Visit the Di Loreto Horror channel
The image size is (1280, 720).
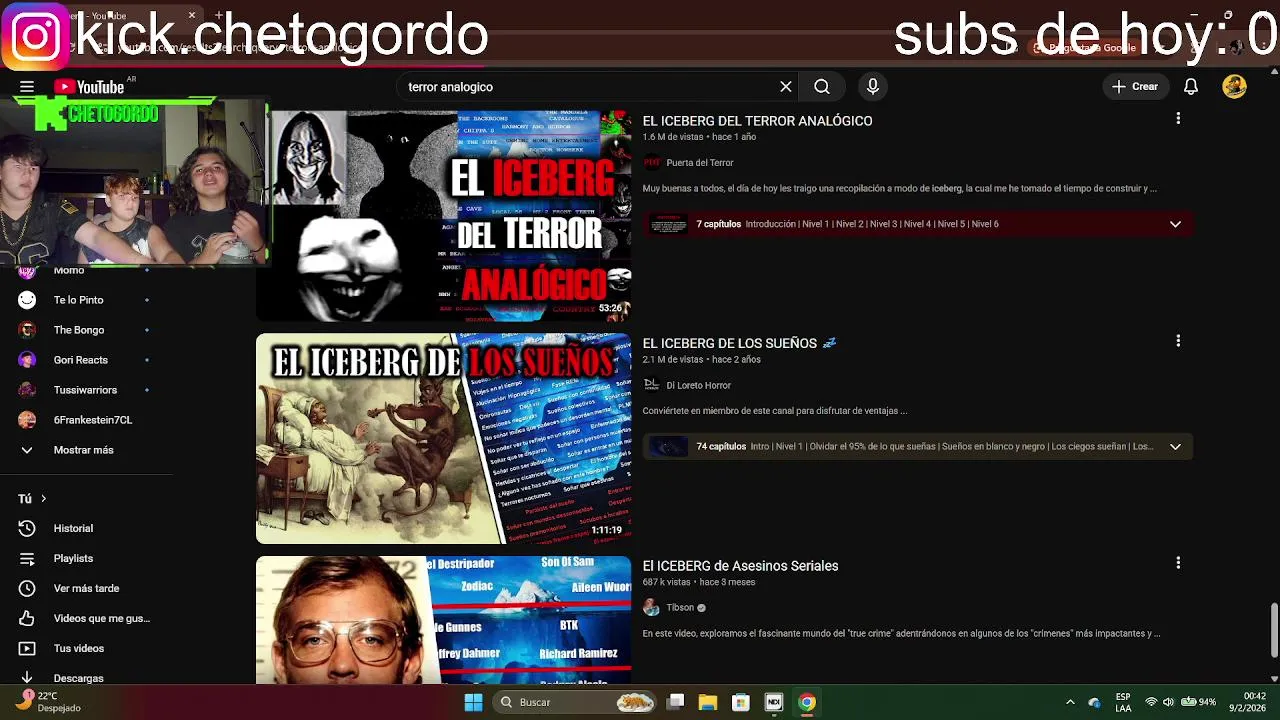(x=698, y=385)
